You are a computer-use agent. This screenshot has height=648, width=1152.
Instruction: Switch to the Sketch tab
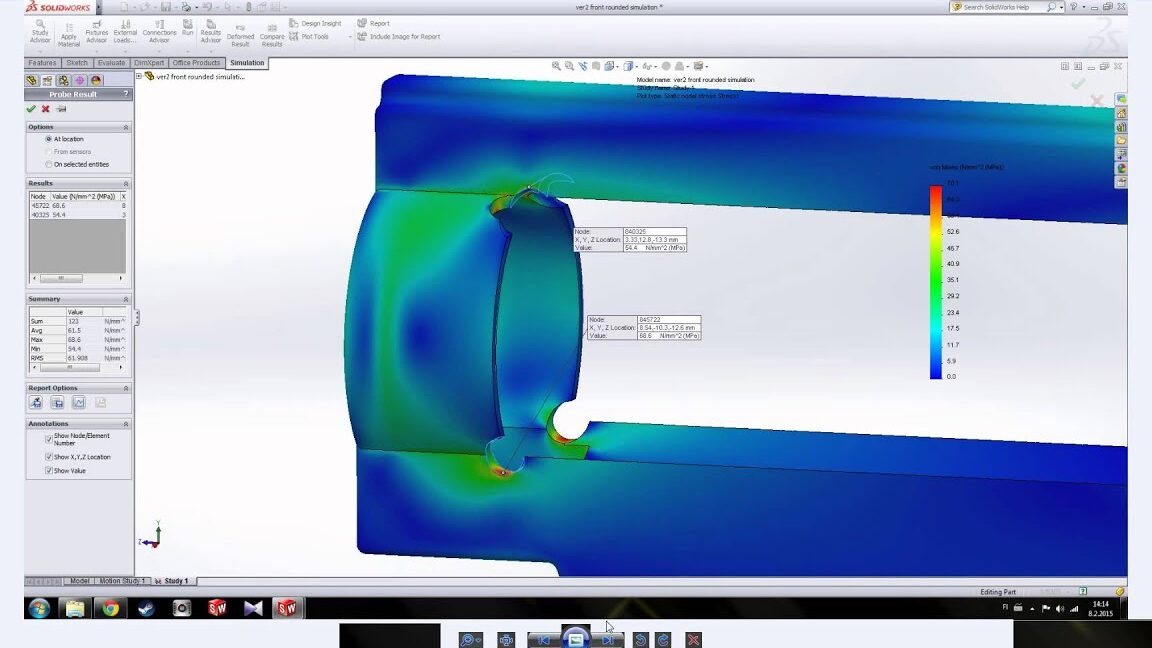(x=77, y=63)
